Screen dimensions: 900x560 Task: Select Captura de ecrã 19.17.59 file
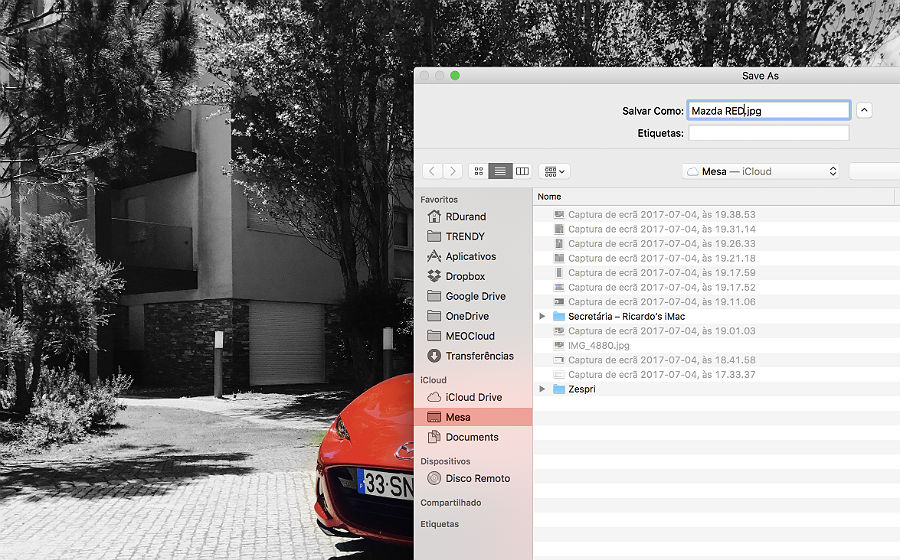tap(716, 273)
